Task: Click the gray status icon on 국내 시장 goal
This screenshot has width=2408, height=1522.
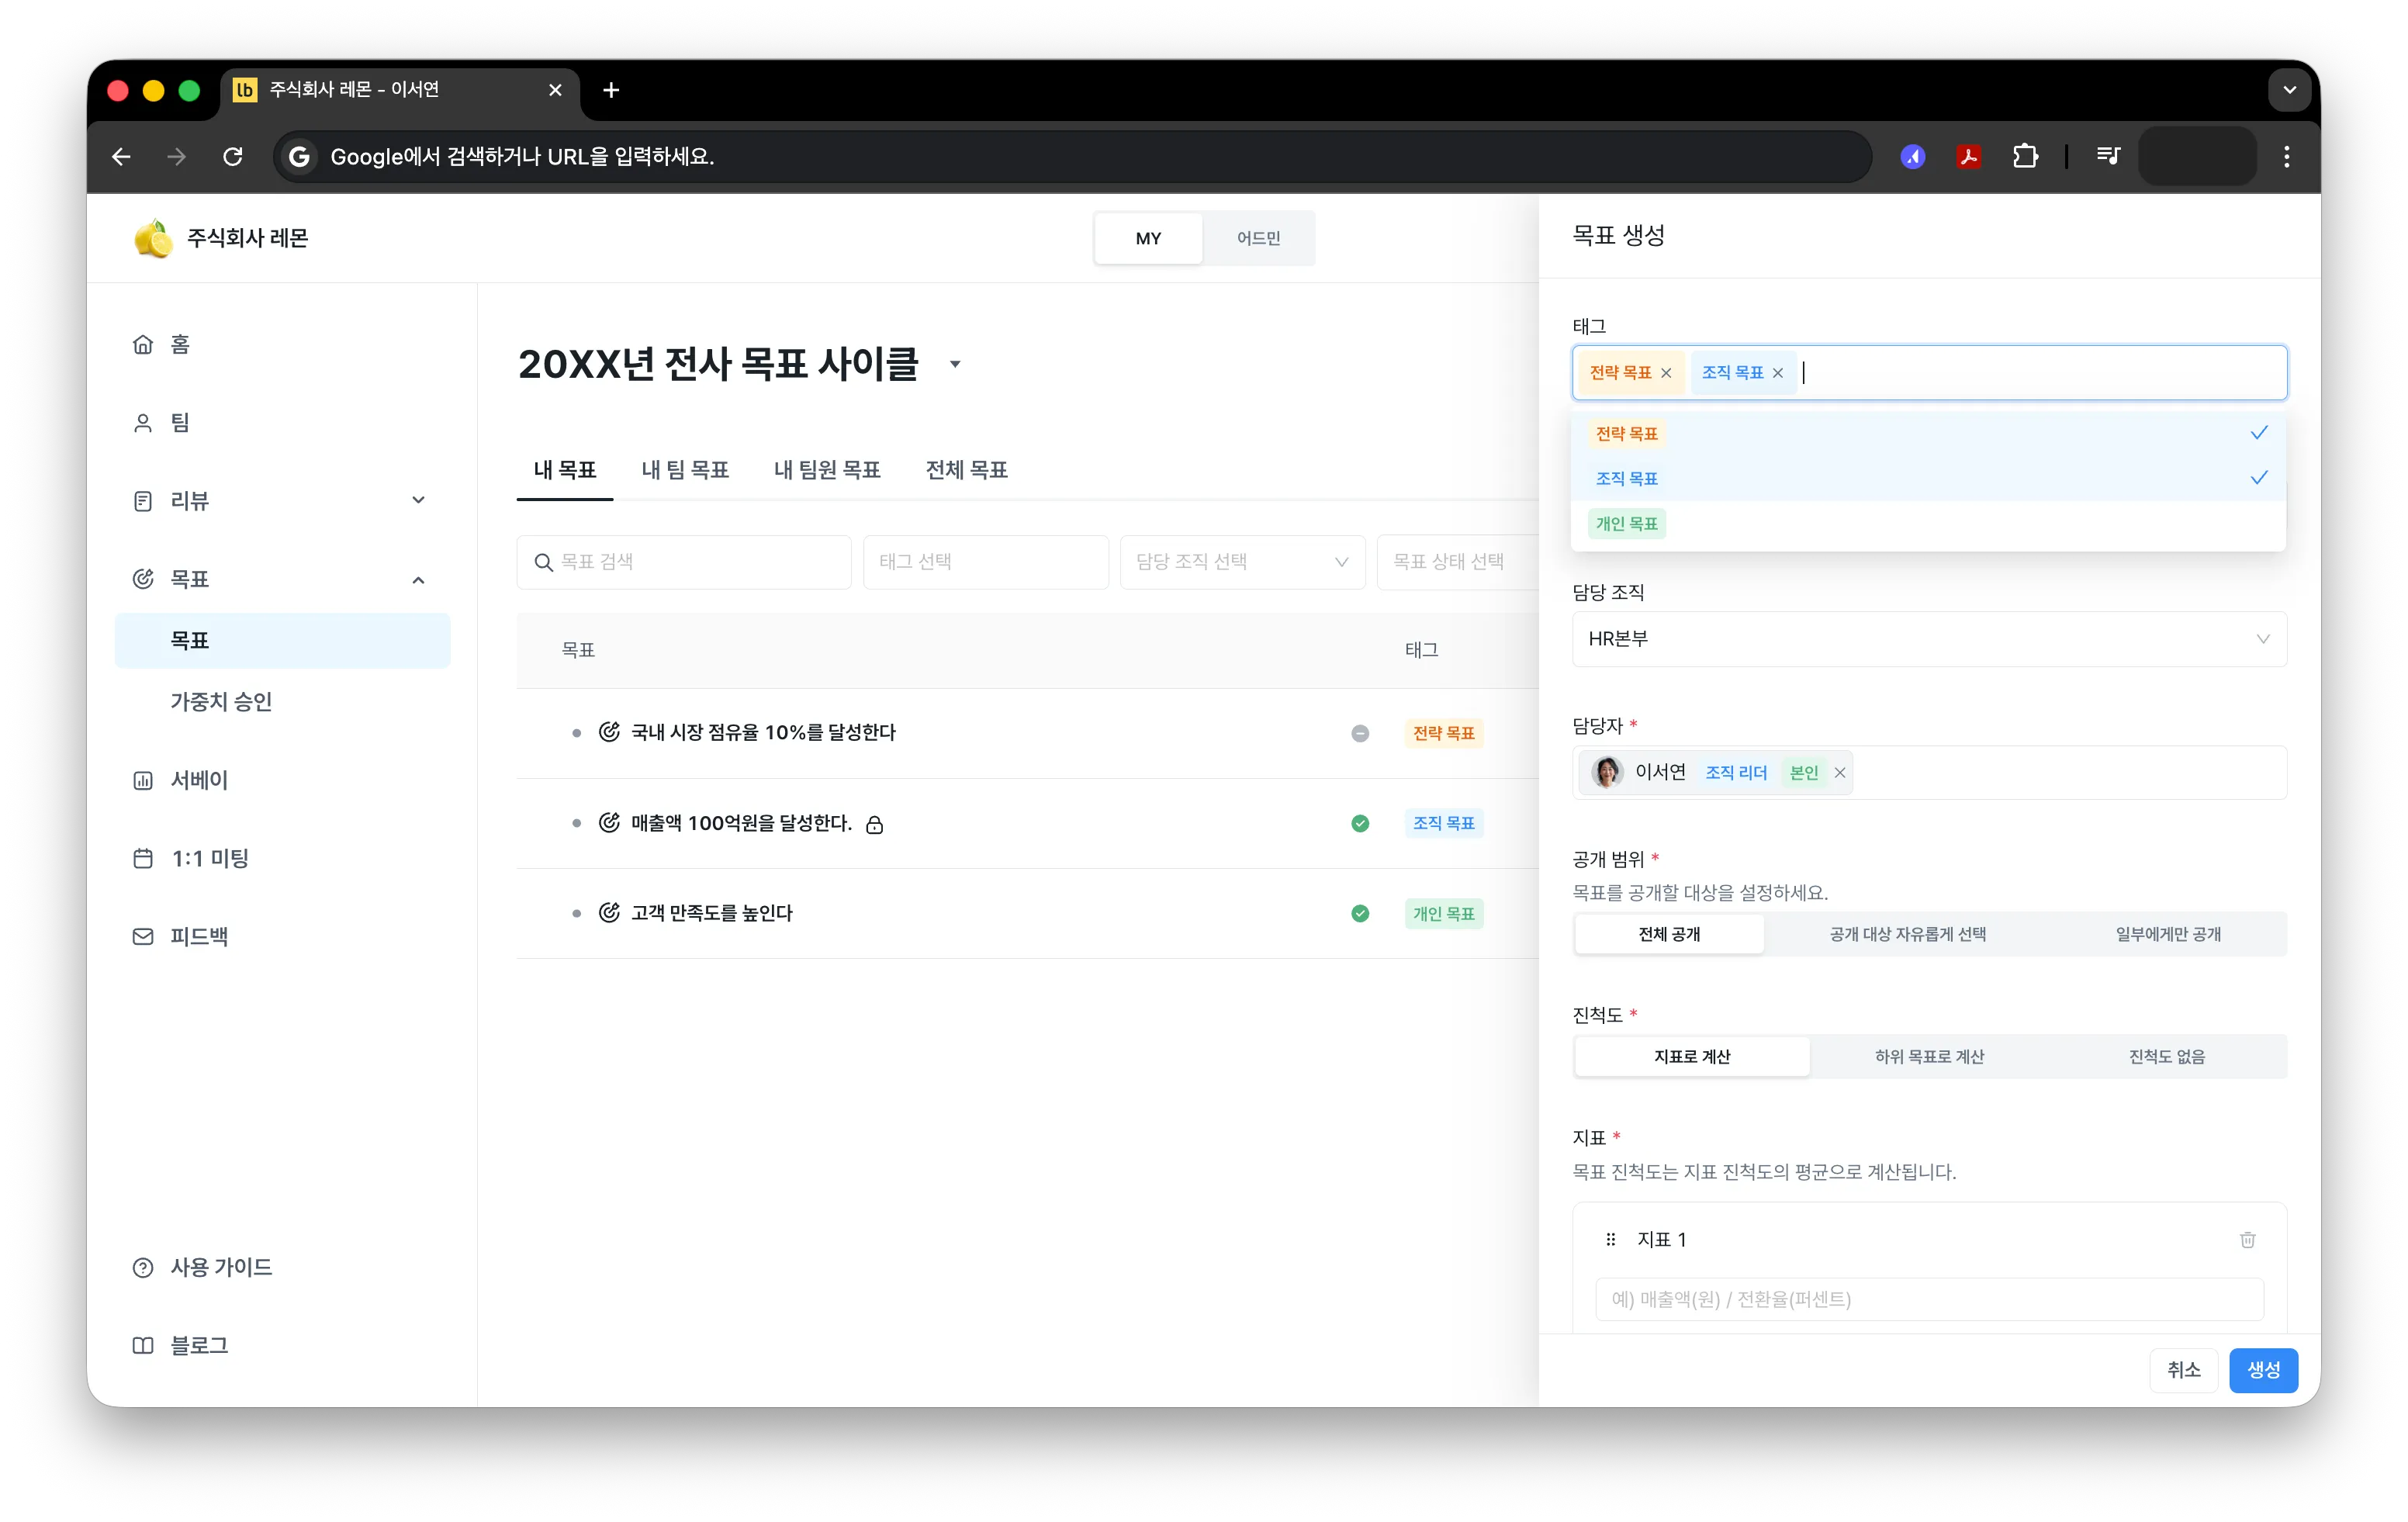Action: [x=1360, y=733]
